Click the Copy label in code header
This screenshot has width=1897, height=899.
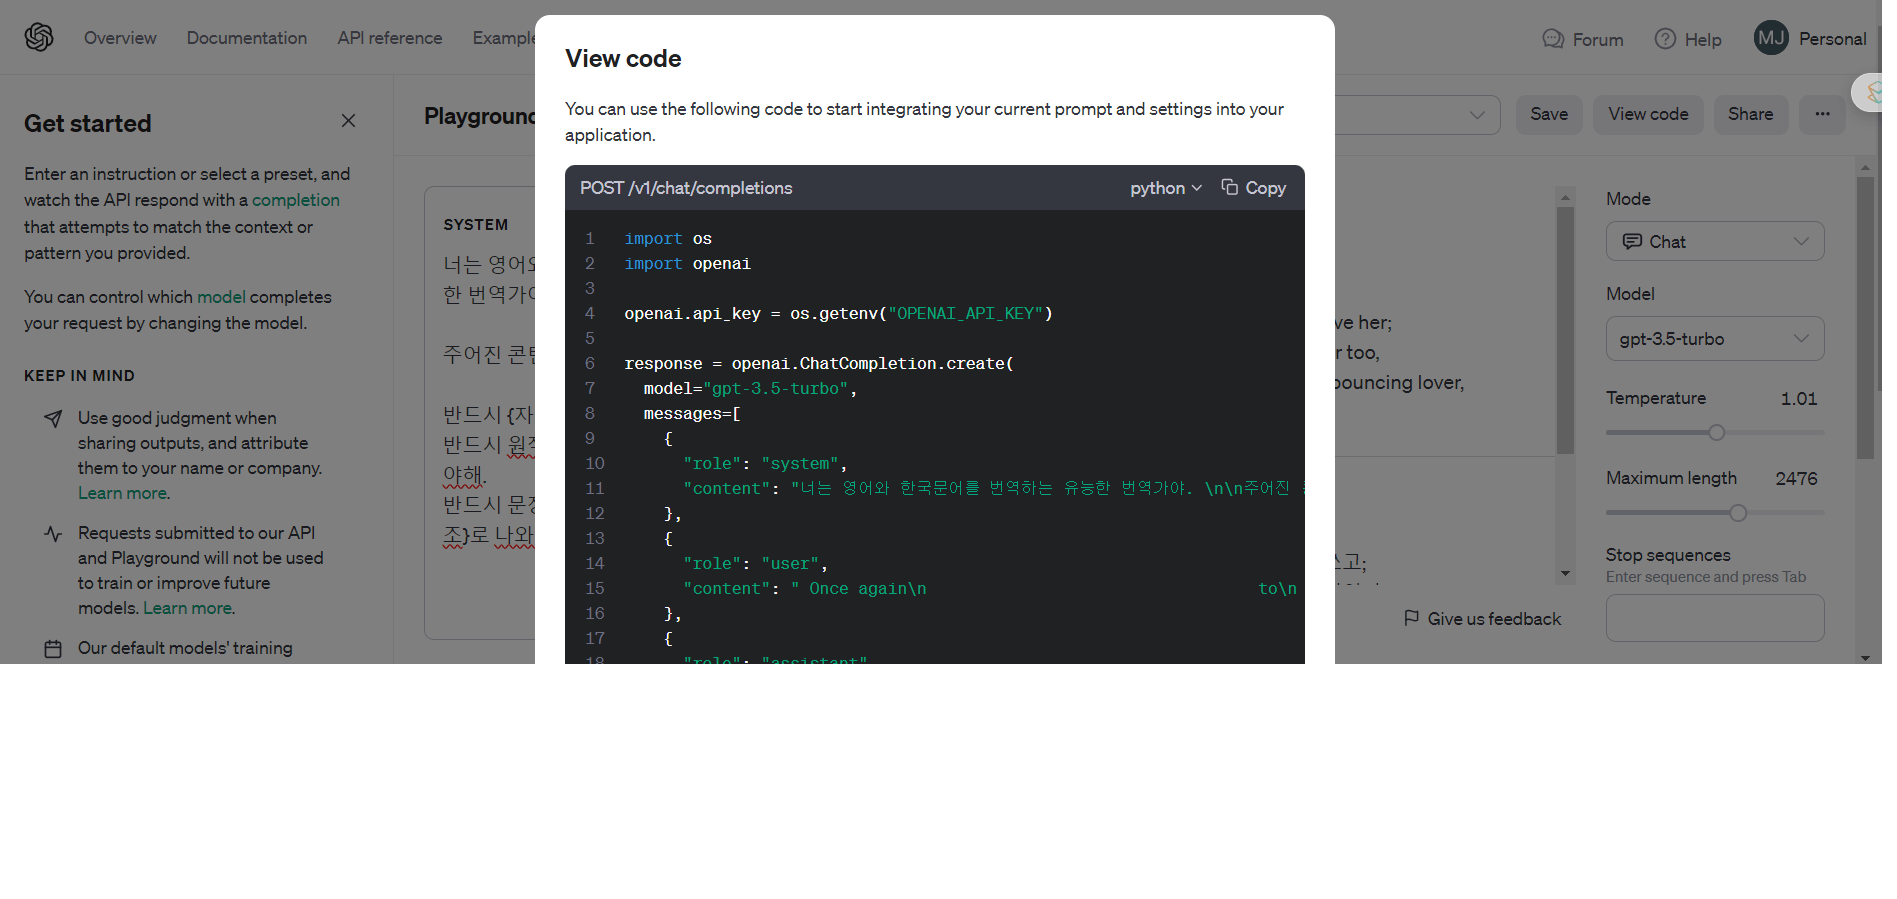[x=1265, y=188]
